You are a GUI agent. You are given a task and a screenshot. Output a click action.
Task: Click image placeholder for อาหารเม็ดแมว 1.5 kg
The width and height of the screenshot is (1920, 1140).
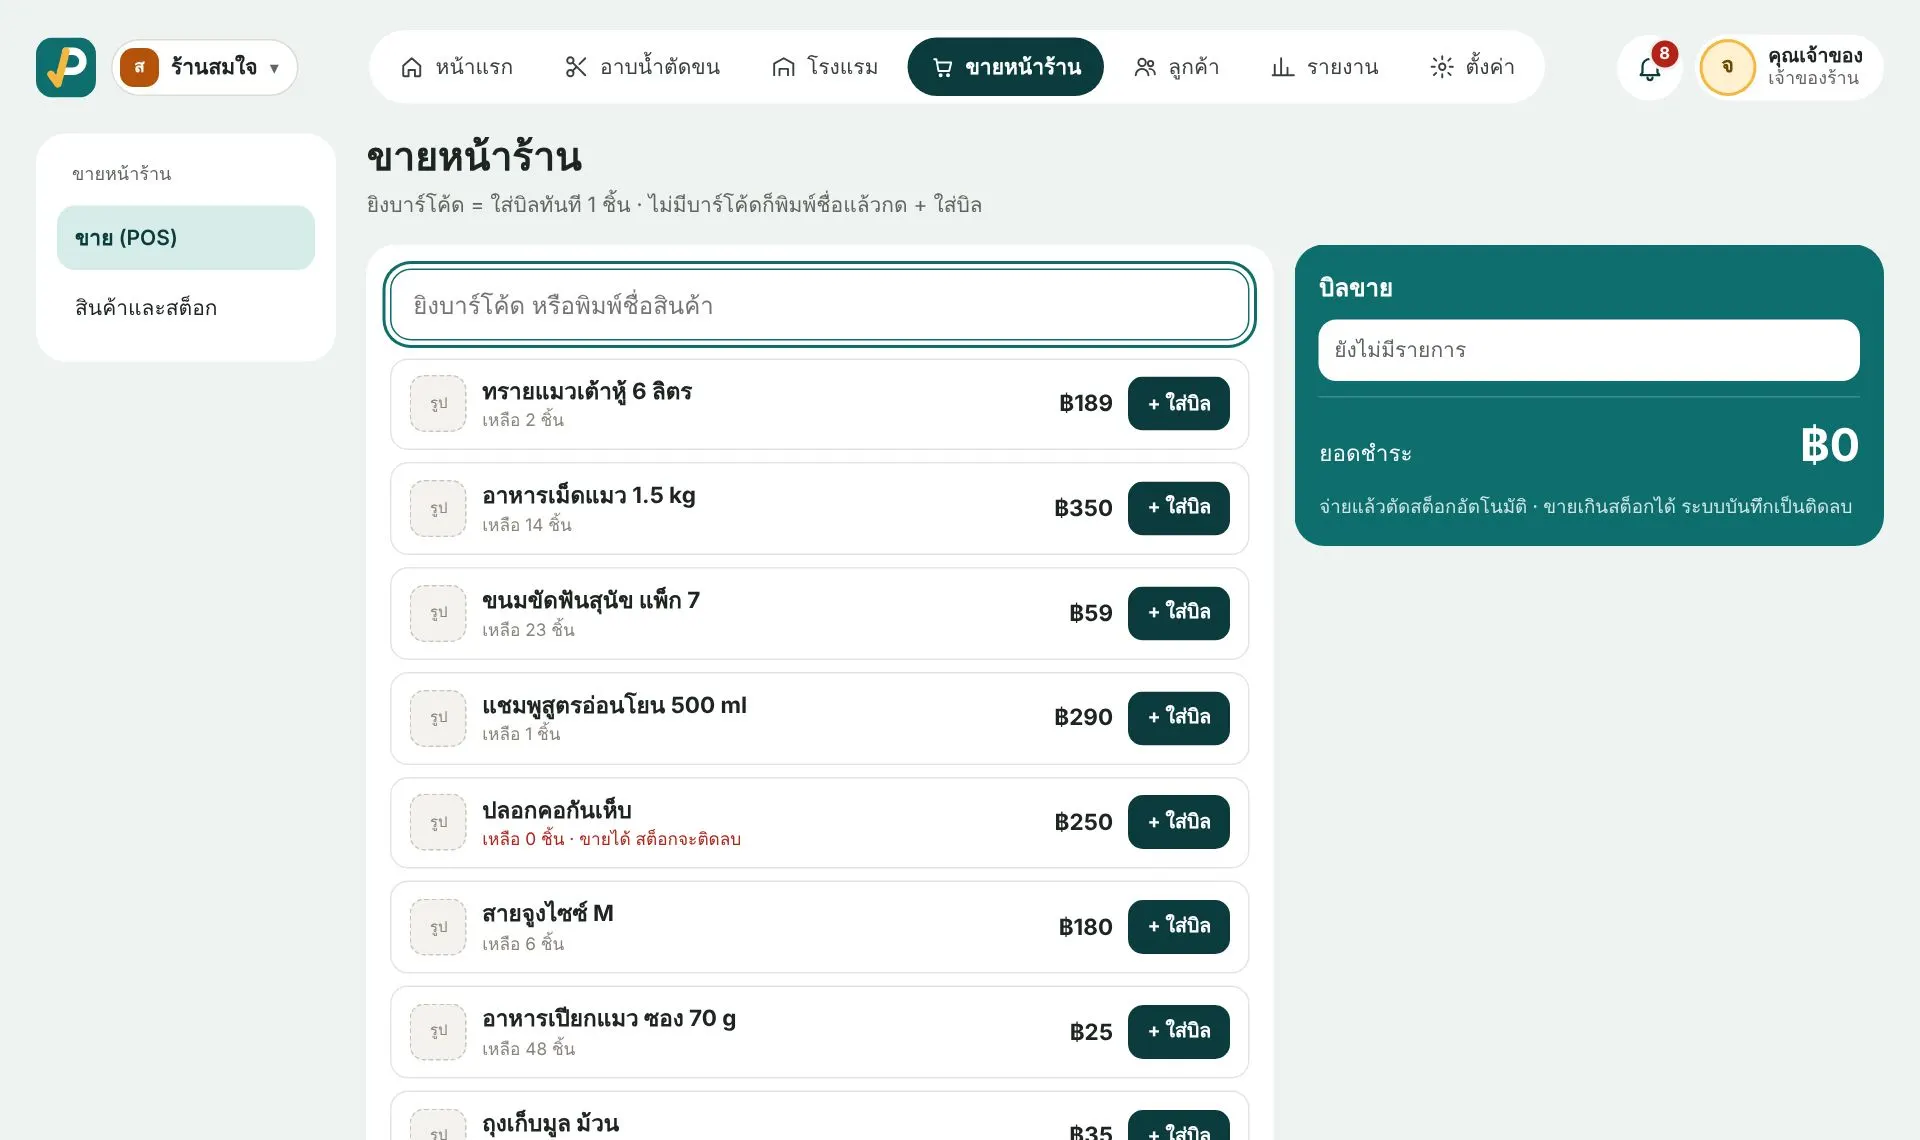pos(438,508)
